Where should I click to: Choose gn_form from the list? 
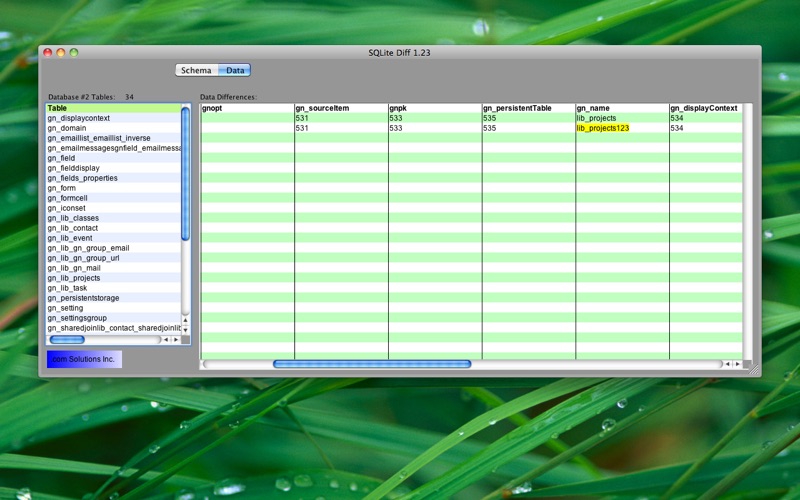click(114, 188)
